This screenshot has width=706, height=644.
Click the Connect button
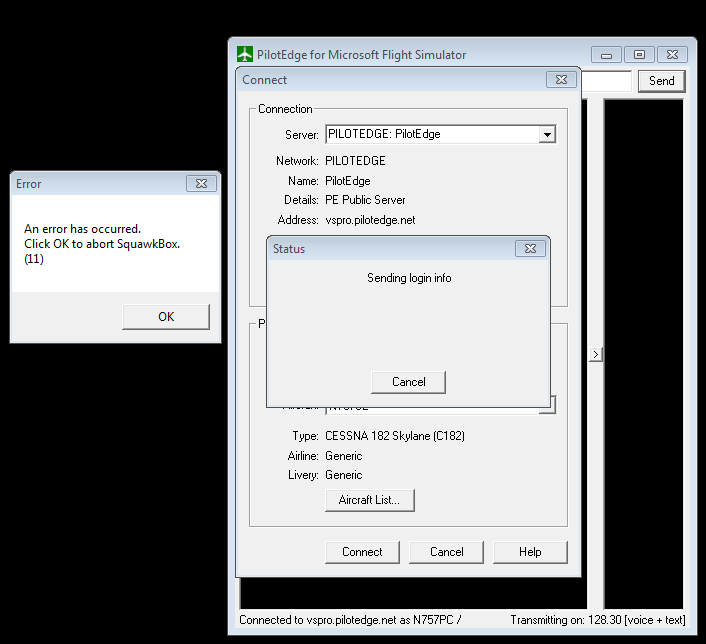[x=362, y=552]
